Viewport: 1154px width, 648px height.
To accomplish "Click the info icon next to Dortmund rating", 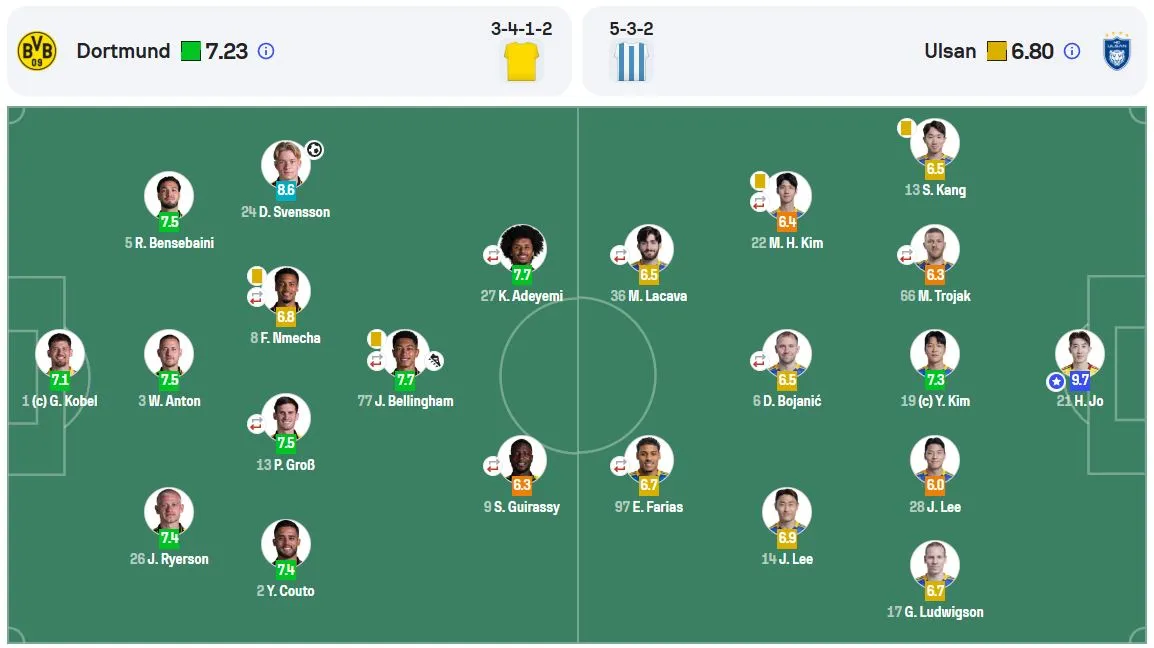I will [x=266, y=51].
